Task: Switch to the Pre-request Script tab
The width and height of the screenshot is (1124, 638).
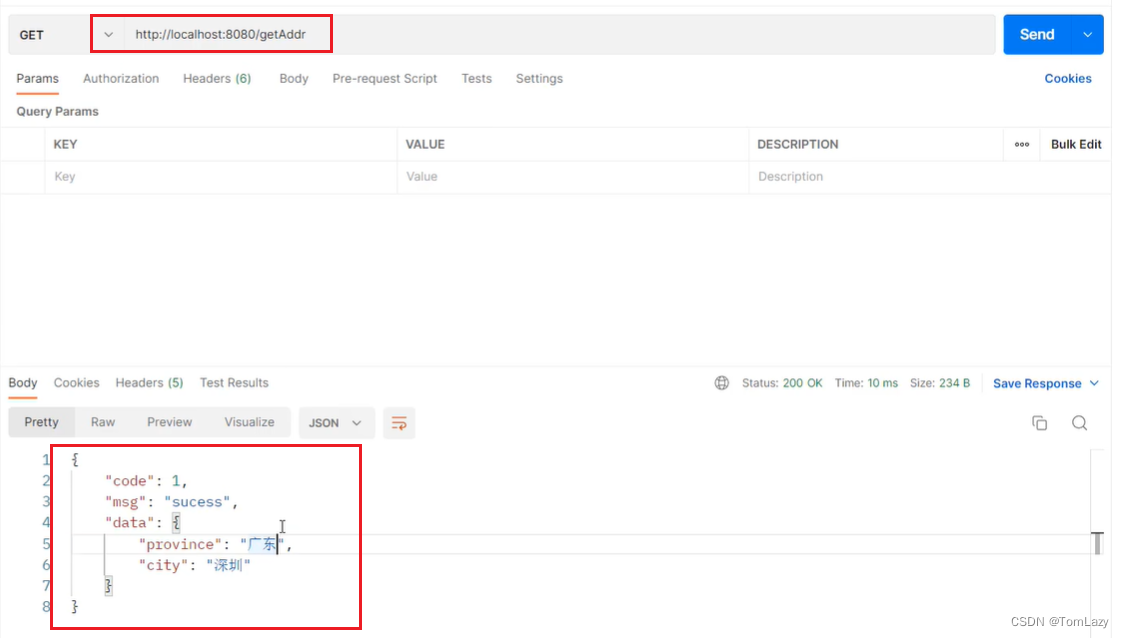Action: click(384, 78)
